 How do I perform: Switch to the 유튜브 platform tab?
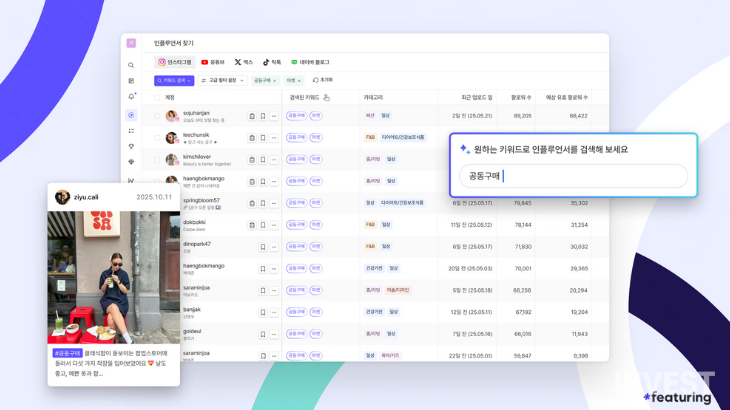pyautogui.click(x=212, y=62)
